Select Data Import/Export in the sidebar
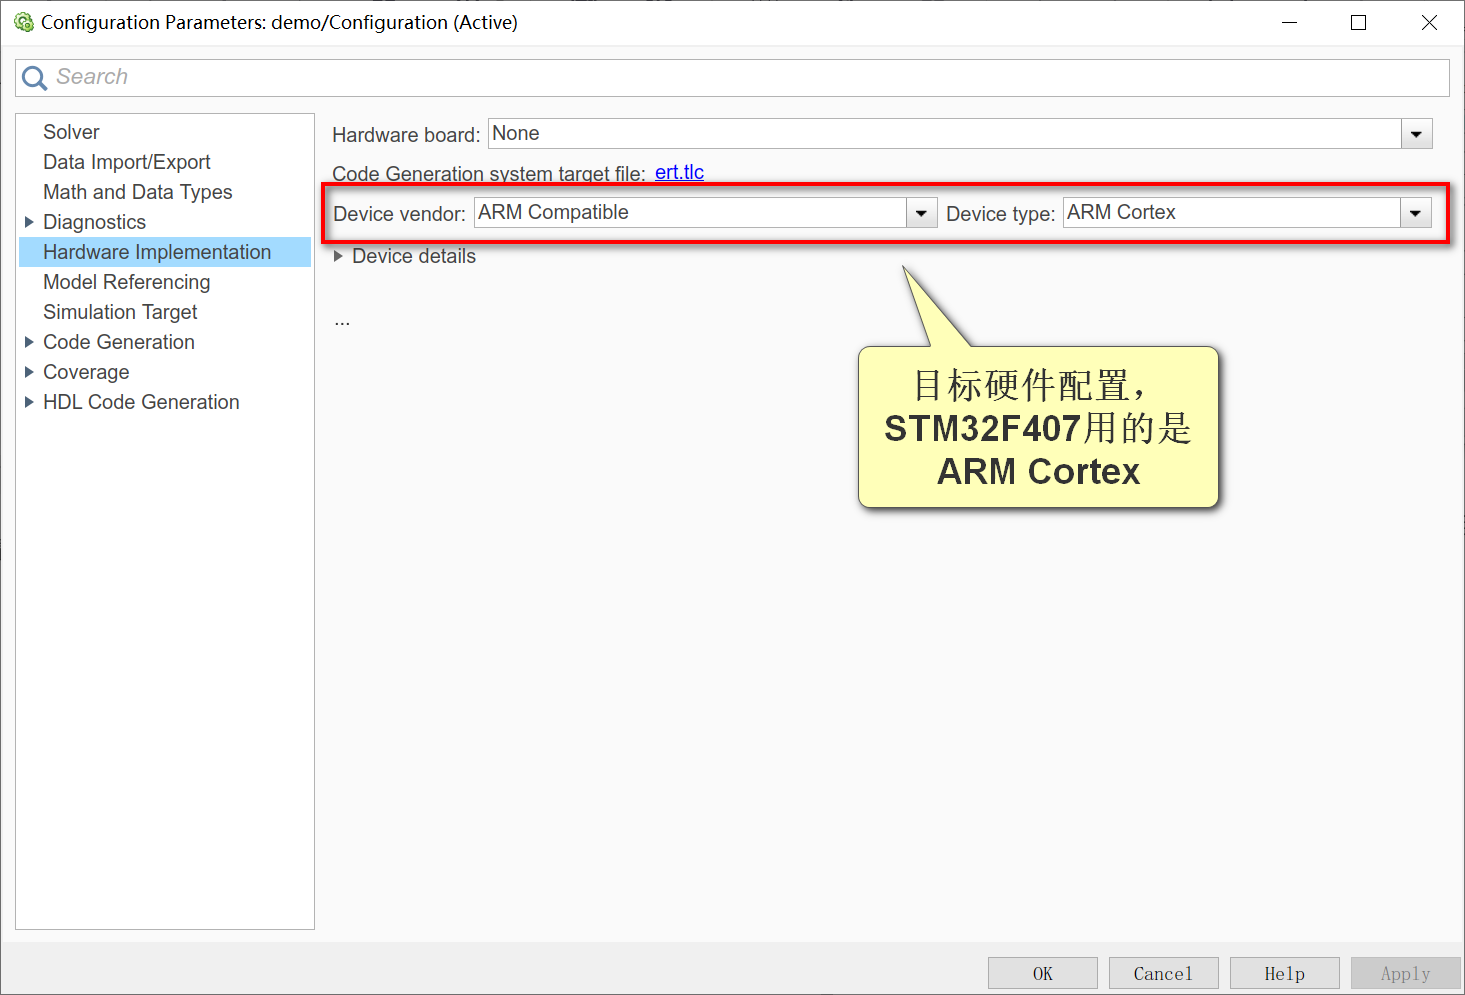This screenshot has width=1465, height=995. coord(127,162)
